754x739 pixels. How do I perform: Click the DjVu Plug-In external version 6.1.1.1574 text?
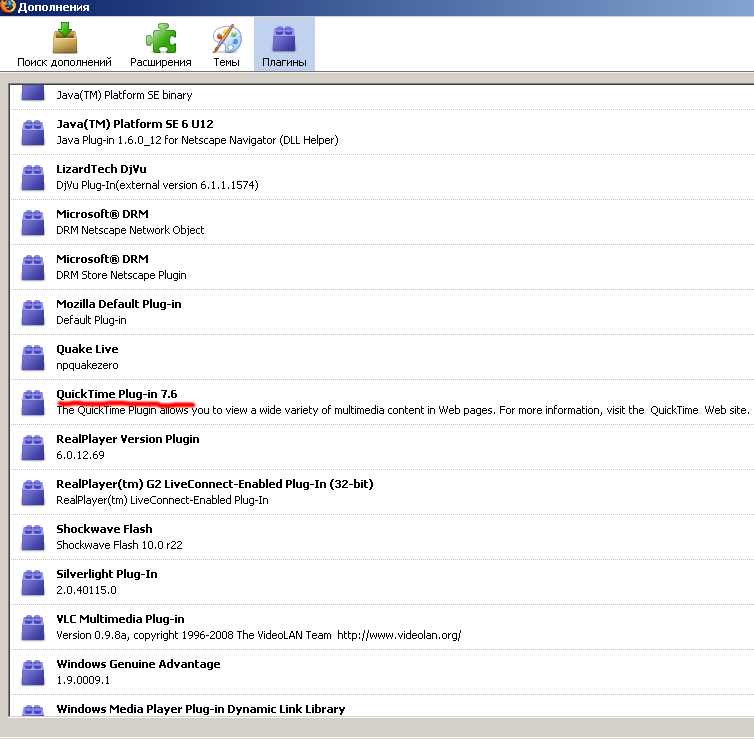coord(157,185)
